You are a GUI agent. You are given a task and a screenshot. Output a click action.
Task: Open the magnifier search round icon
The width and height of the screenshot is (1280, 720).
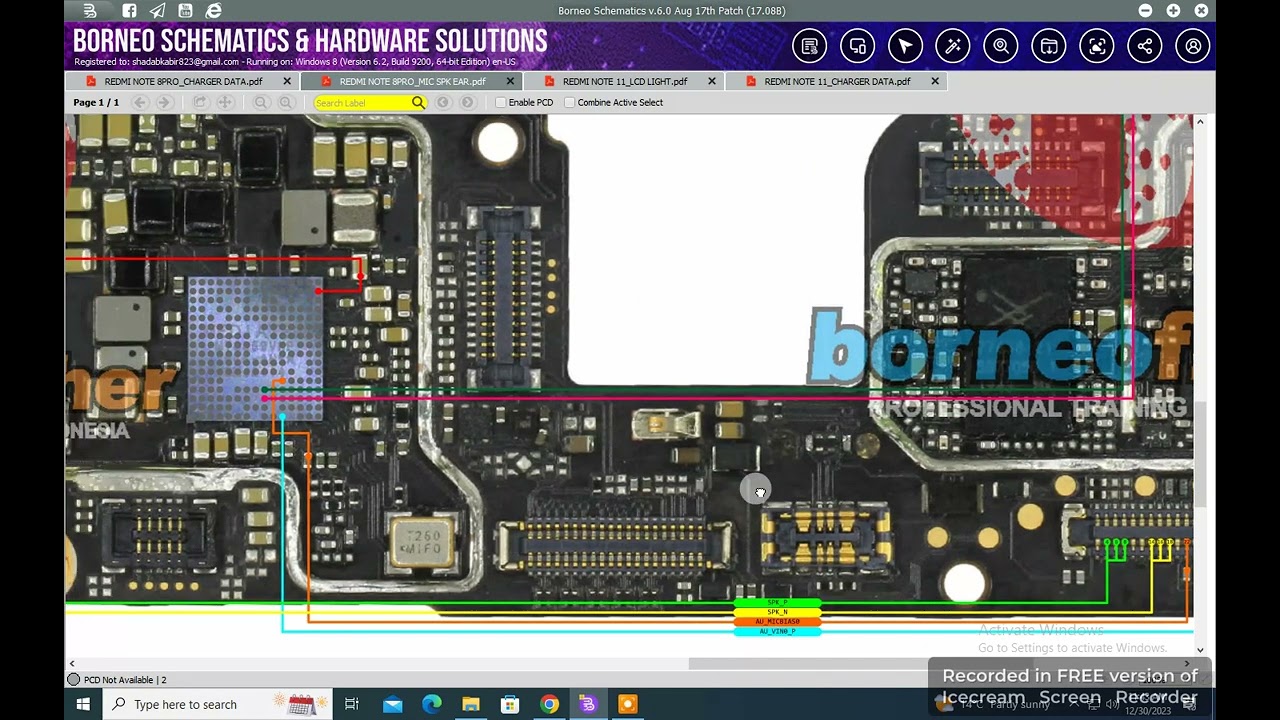tap(1001, 46)
